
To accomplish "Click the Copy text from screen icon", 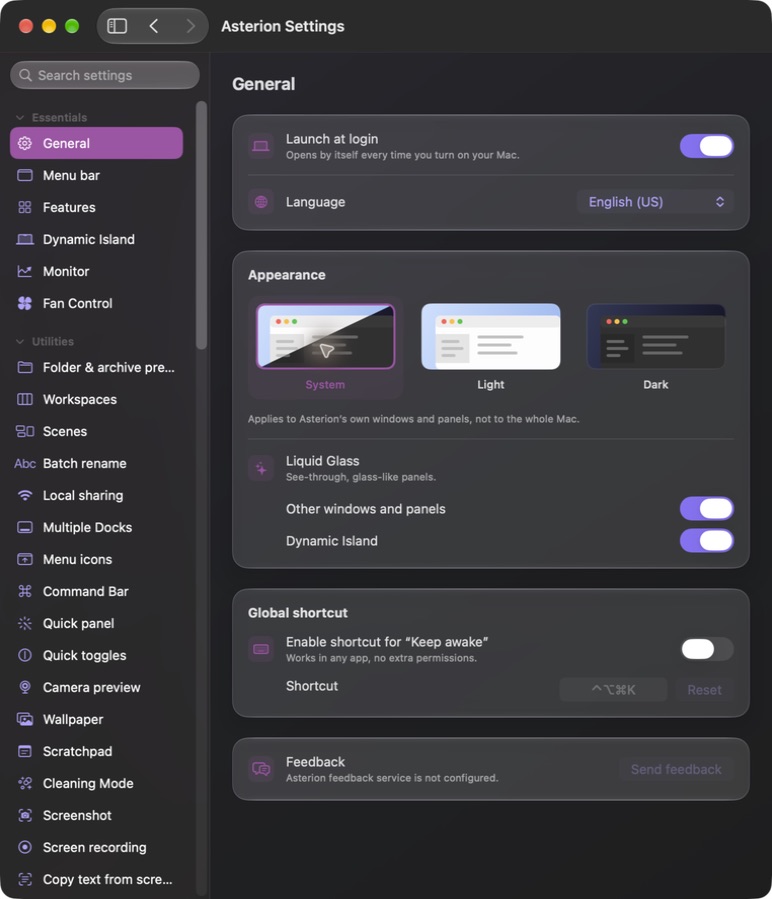I will point(25,880).
